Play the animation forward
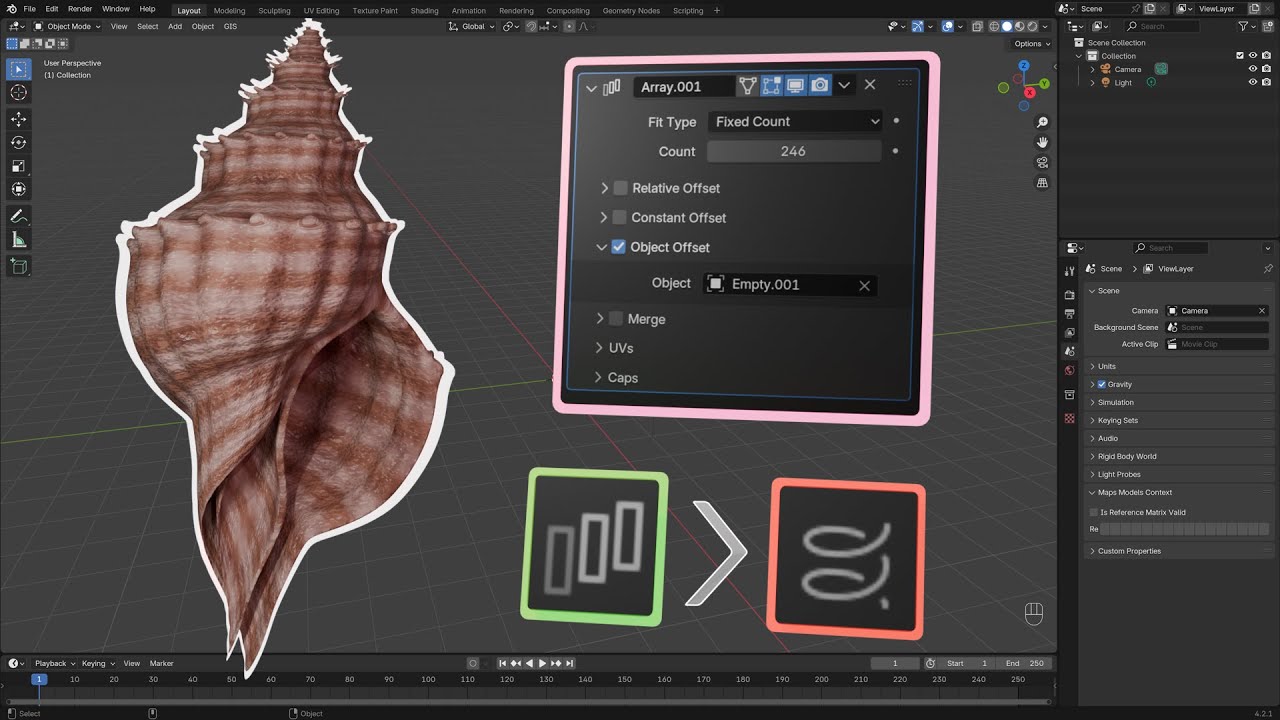 (x=542, y=663)
